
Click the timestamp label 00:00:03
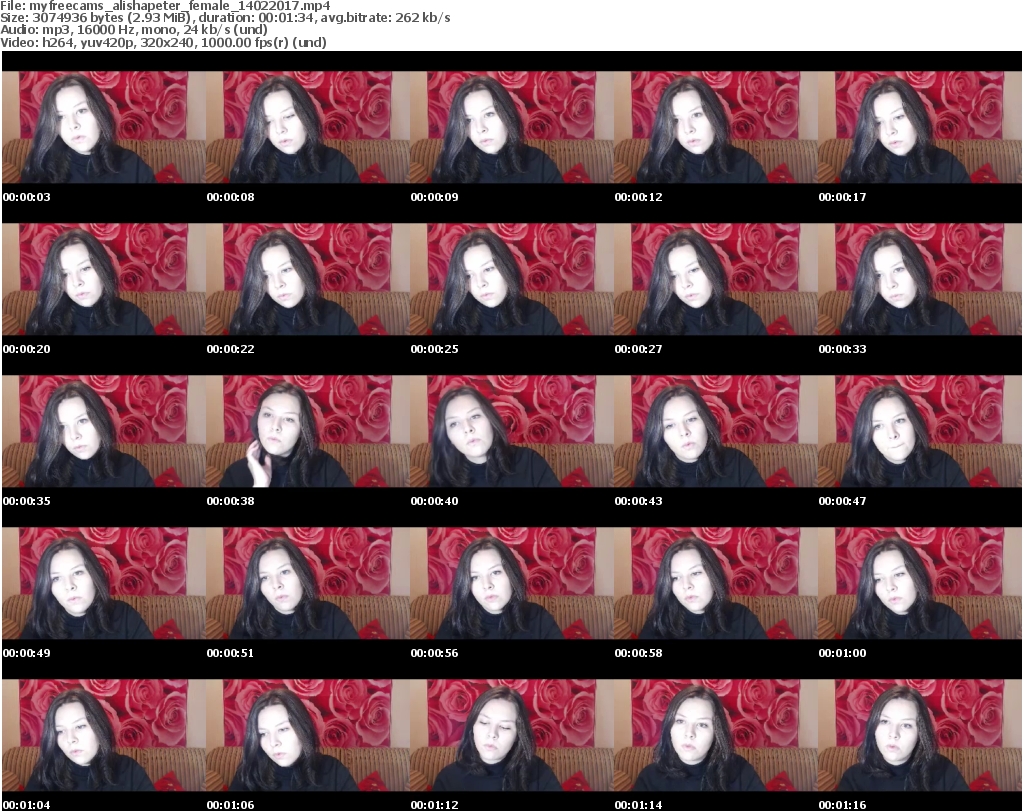26,197
